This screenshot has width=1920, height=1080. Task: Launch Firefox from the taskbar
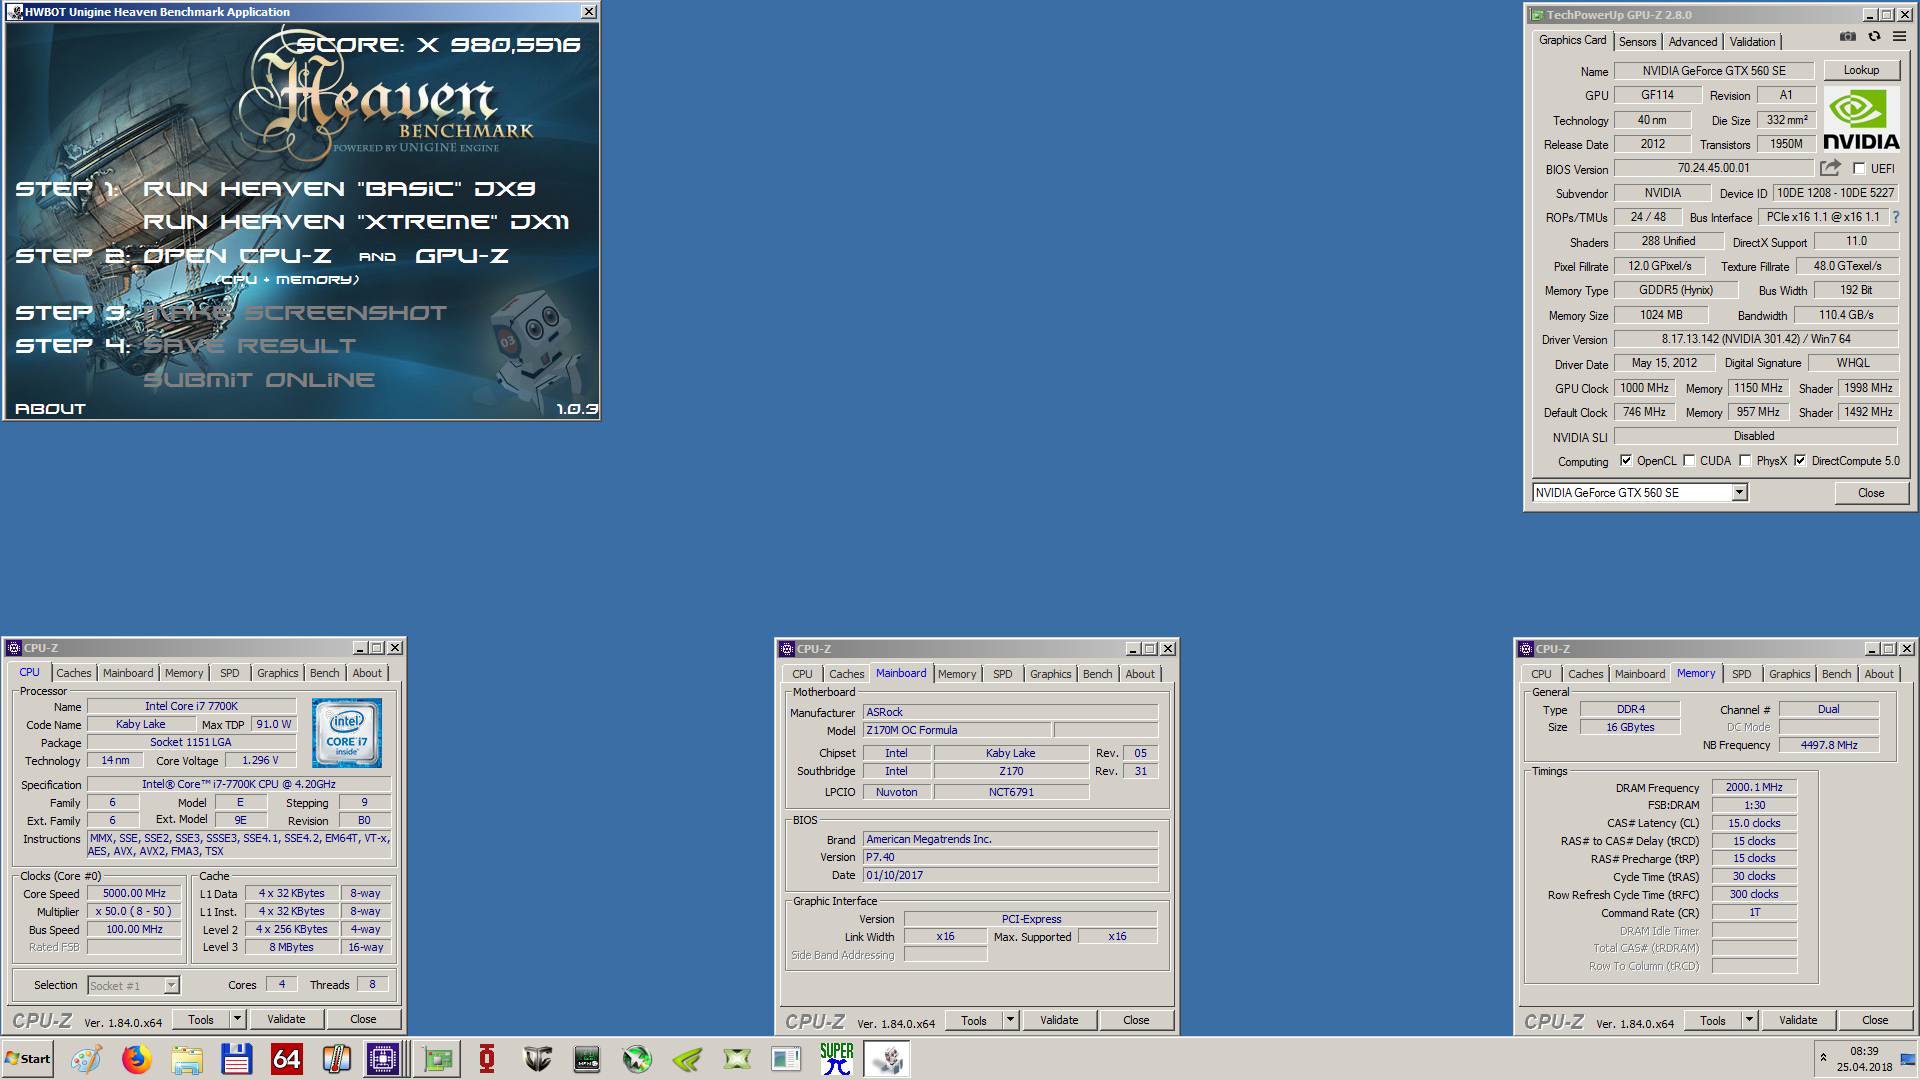coord(136,1059)
